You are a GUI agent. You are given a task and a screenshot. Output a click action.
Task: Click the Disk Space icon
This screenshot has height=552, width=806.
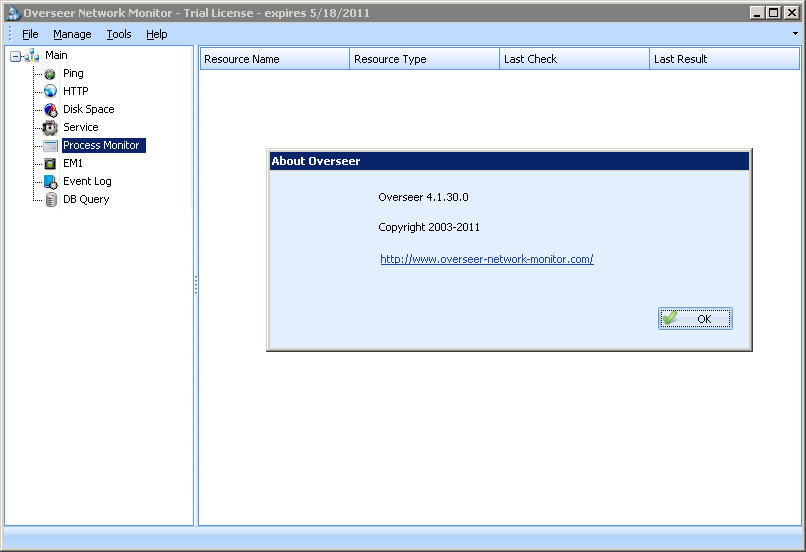click(x=50, y=109)
